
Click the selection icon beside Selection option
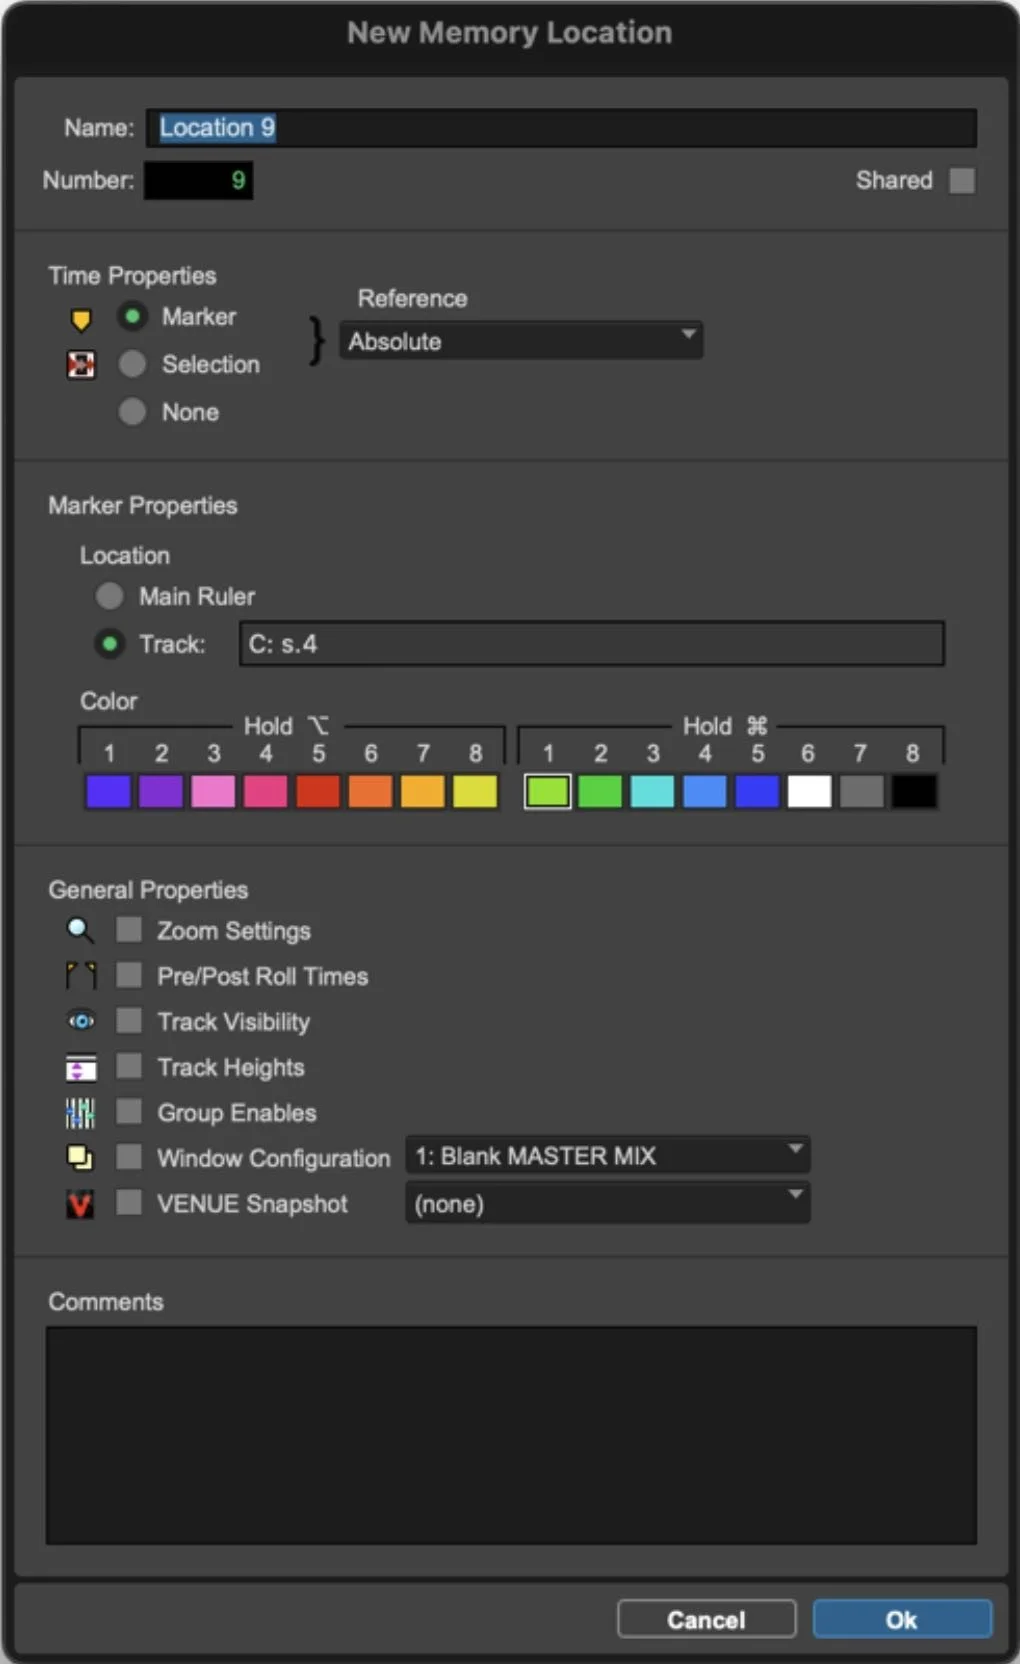point(81,365)
